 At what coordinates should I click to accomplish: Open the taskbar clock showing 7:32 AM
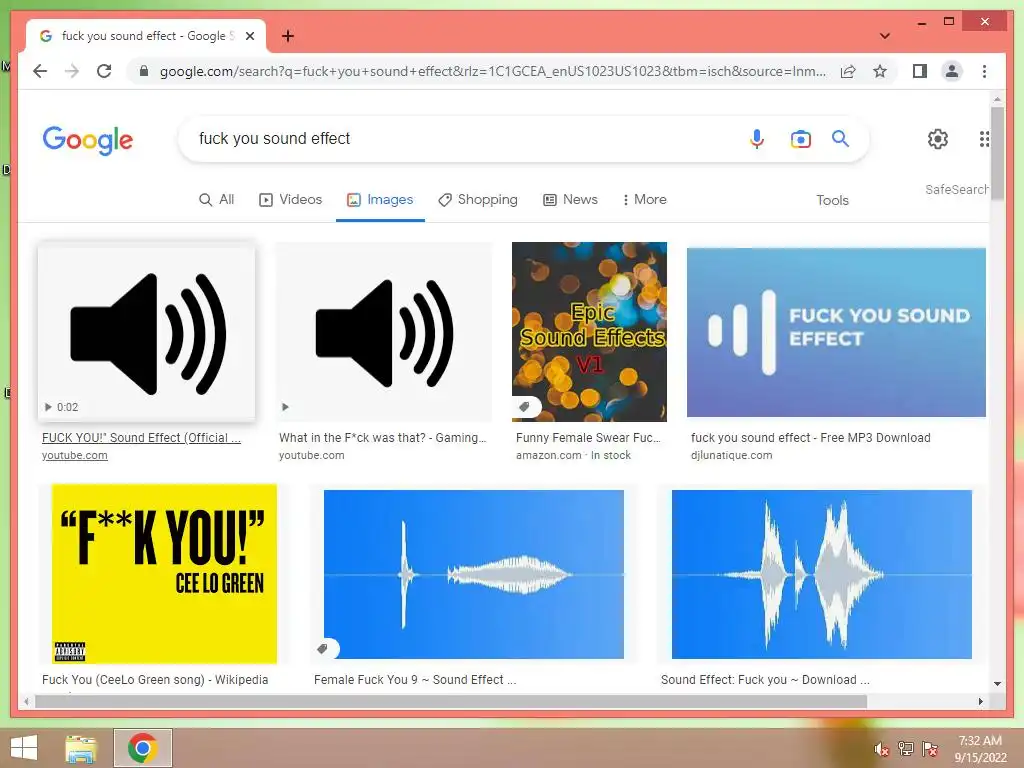(980, 749)
